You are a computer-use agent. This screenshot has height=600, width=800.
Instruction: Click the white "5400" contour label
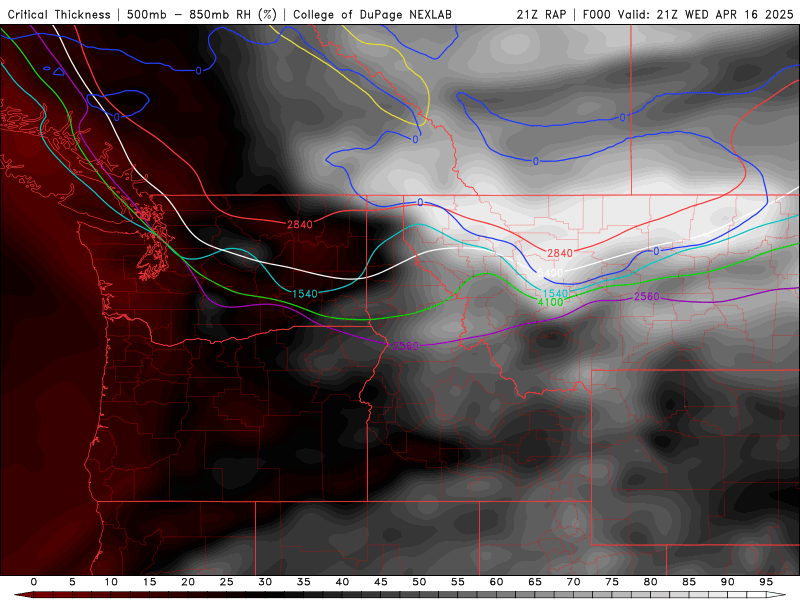550,273
